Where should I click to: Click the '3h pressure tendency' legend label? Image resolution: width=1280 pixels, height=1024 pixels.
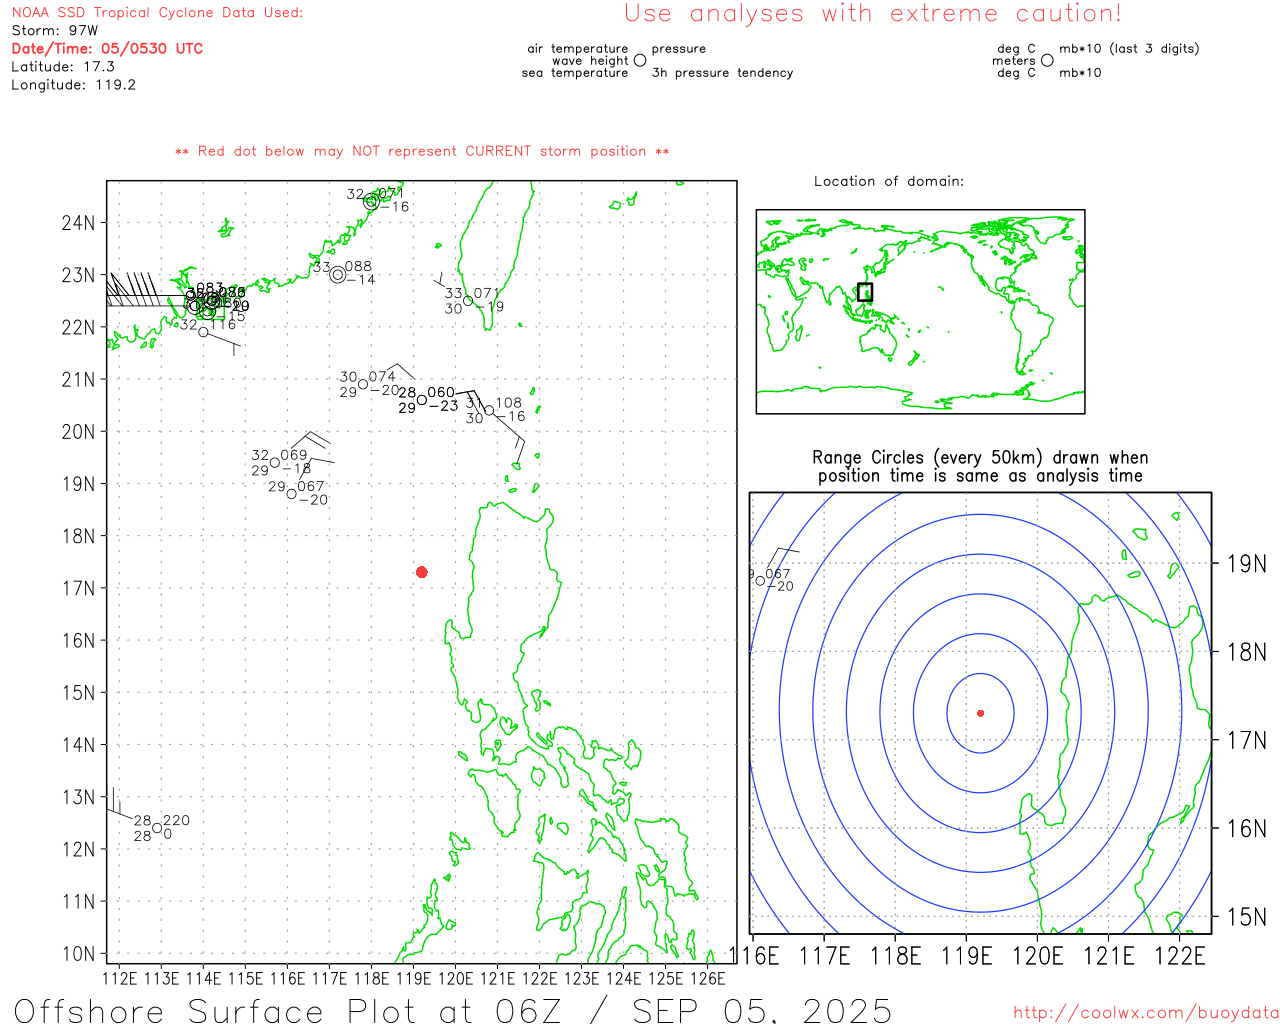722,72
